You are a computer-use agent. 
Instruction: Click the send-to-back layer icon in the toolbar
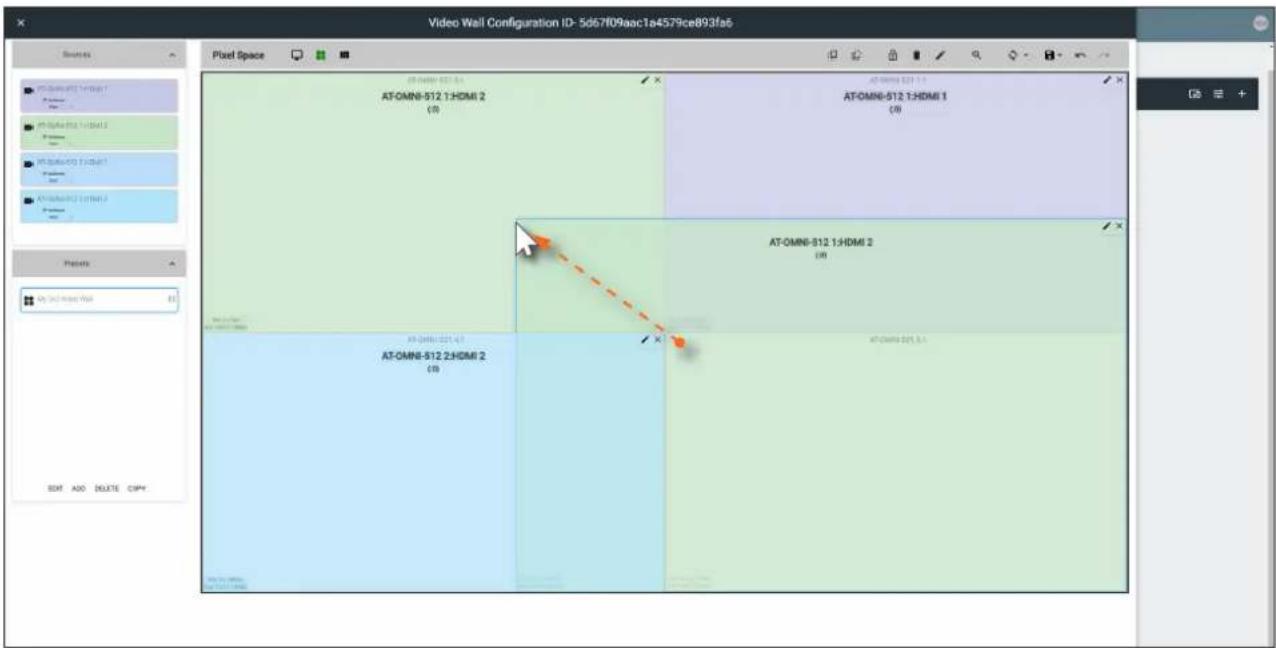[x=855, y=55]
